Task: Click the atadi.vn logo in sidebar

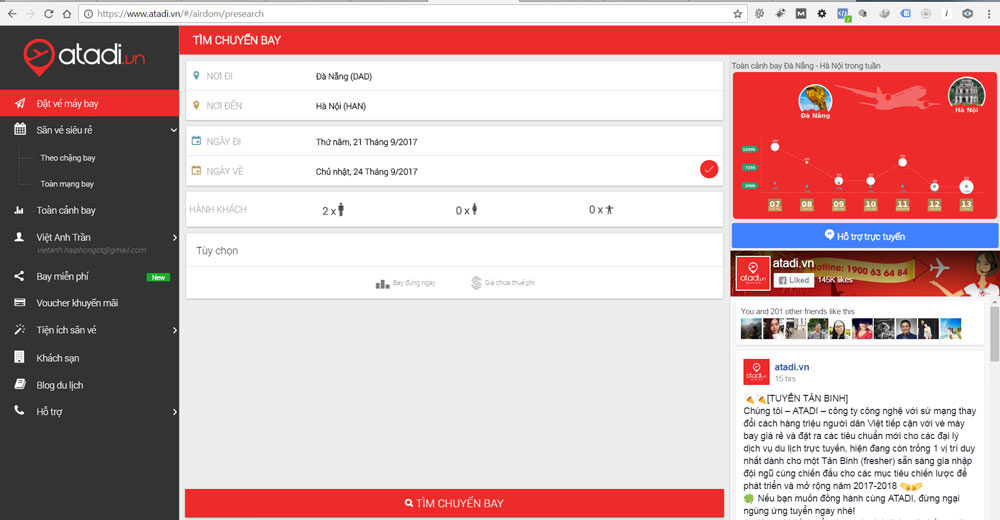Action: (x=88, y=55)
